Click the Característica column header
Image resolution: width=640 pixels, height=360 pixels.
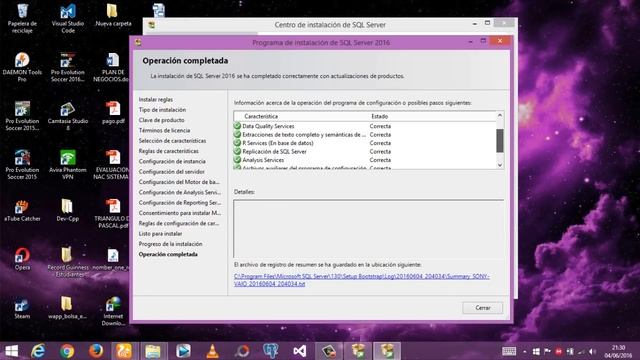click(x=261, y=116)
